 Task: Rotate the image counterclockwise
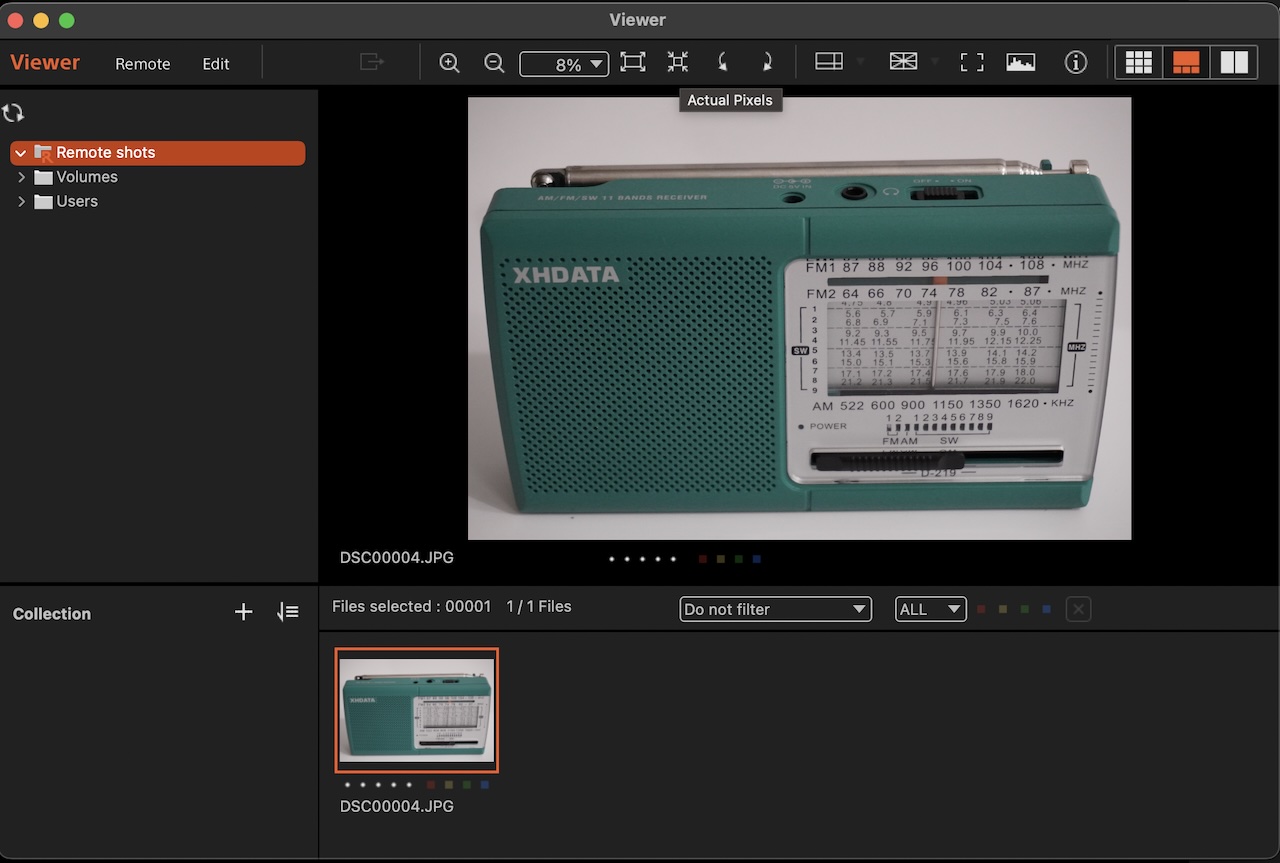click(x=722, y=62)
